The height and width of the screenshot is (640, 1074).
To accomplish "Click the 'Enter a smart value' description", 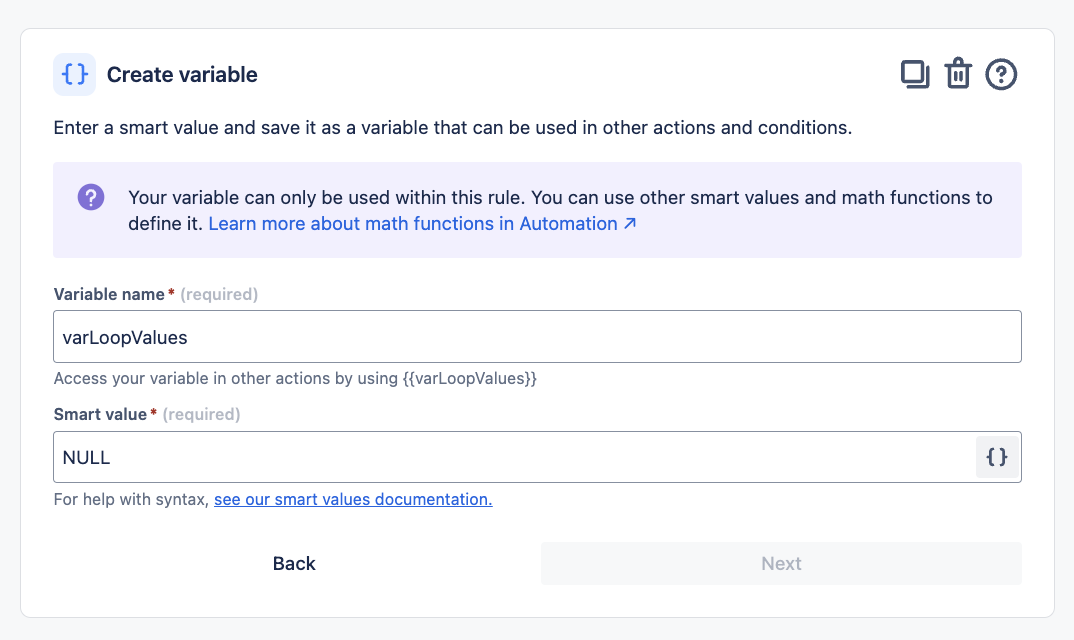I will (x=452, y=128).
